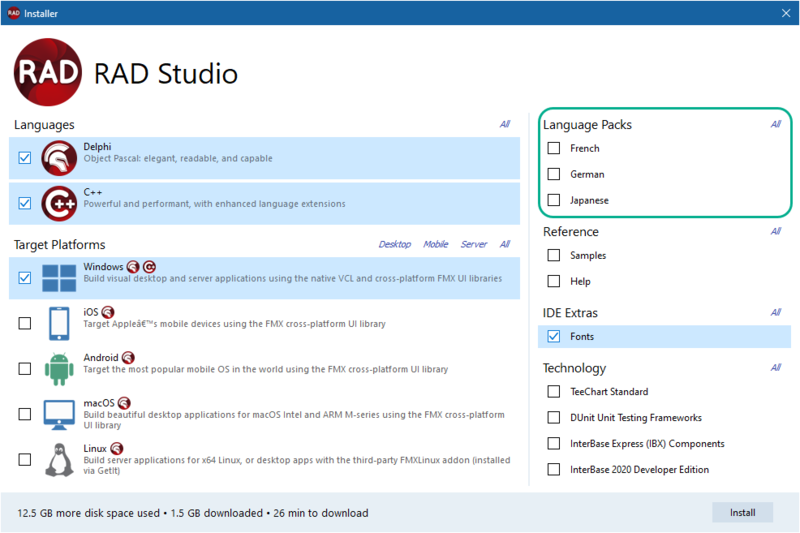This screenshot has height=533, width=800.
Task: Uncheck the Windows platform checkbox
Action: coord(24,278)
